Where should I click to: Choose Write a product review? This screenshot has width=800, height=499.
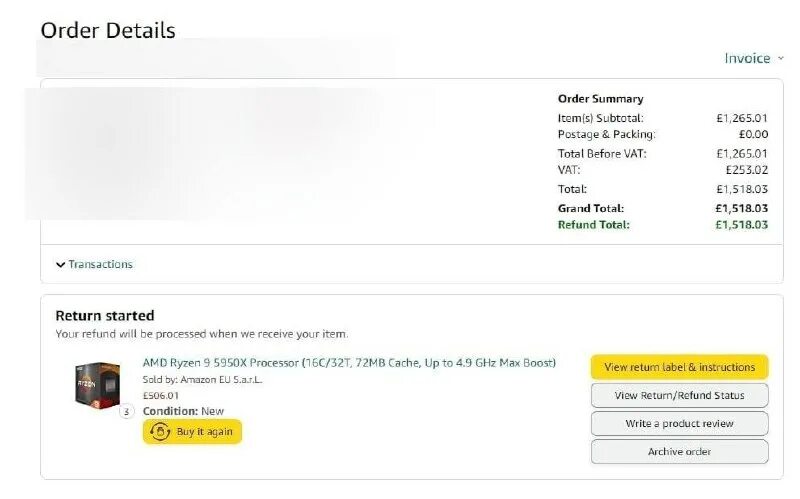[679, 423]
